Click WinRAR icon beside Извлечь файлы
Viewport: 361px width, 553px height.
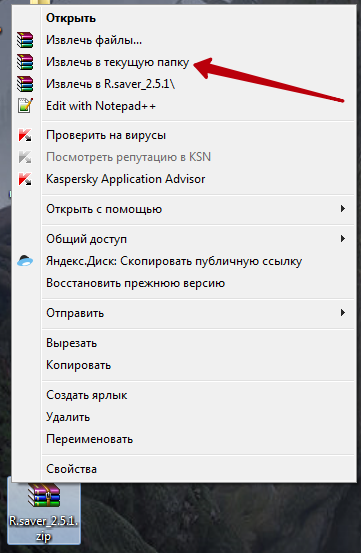click(x=25, y=40)
